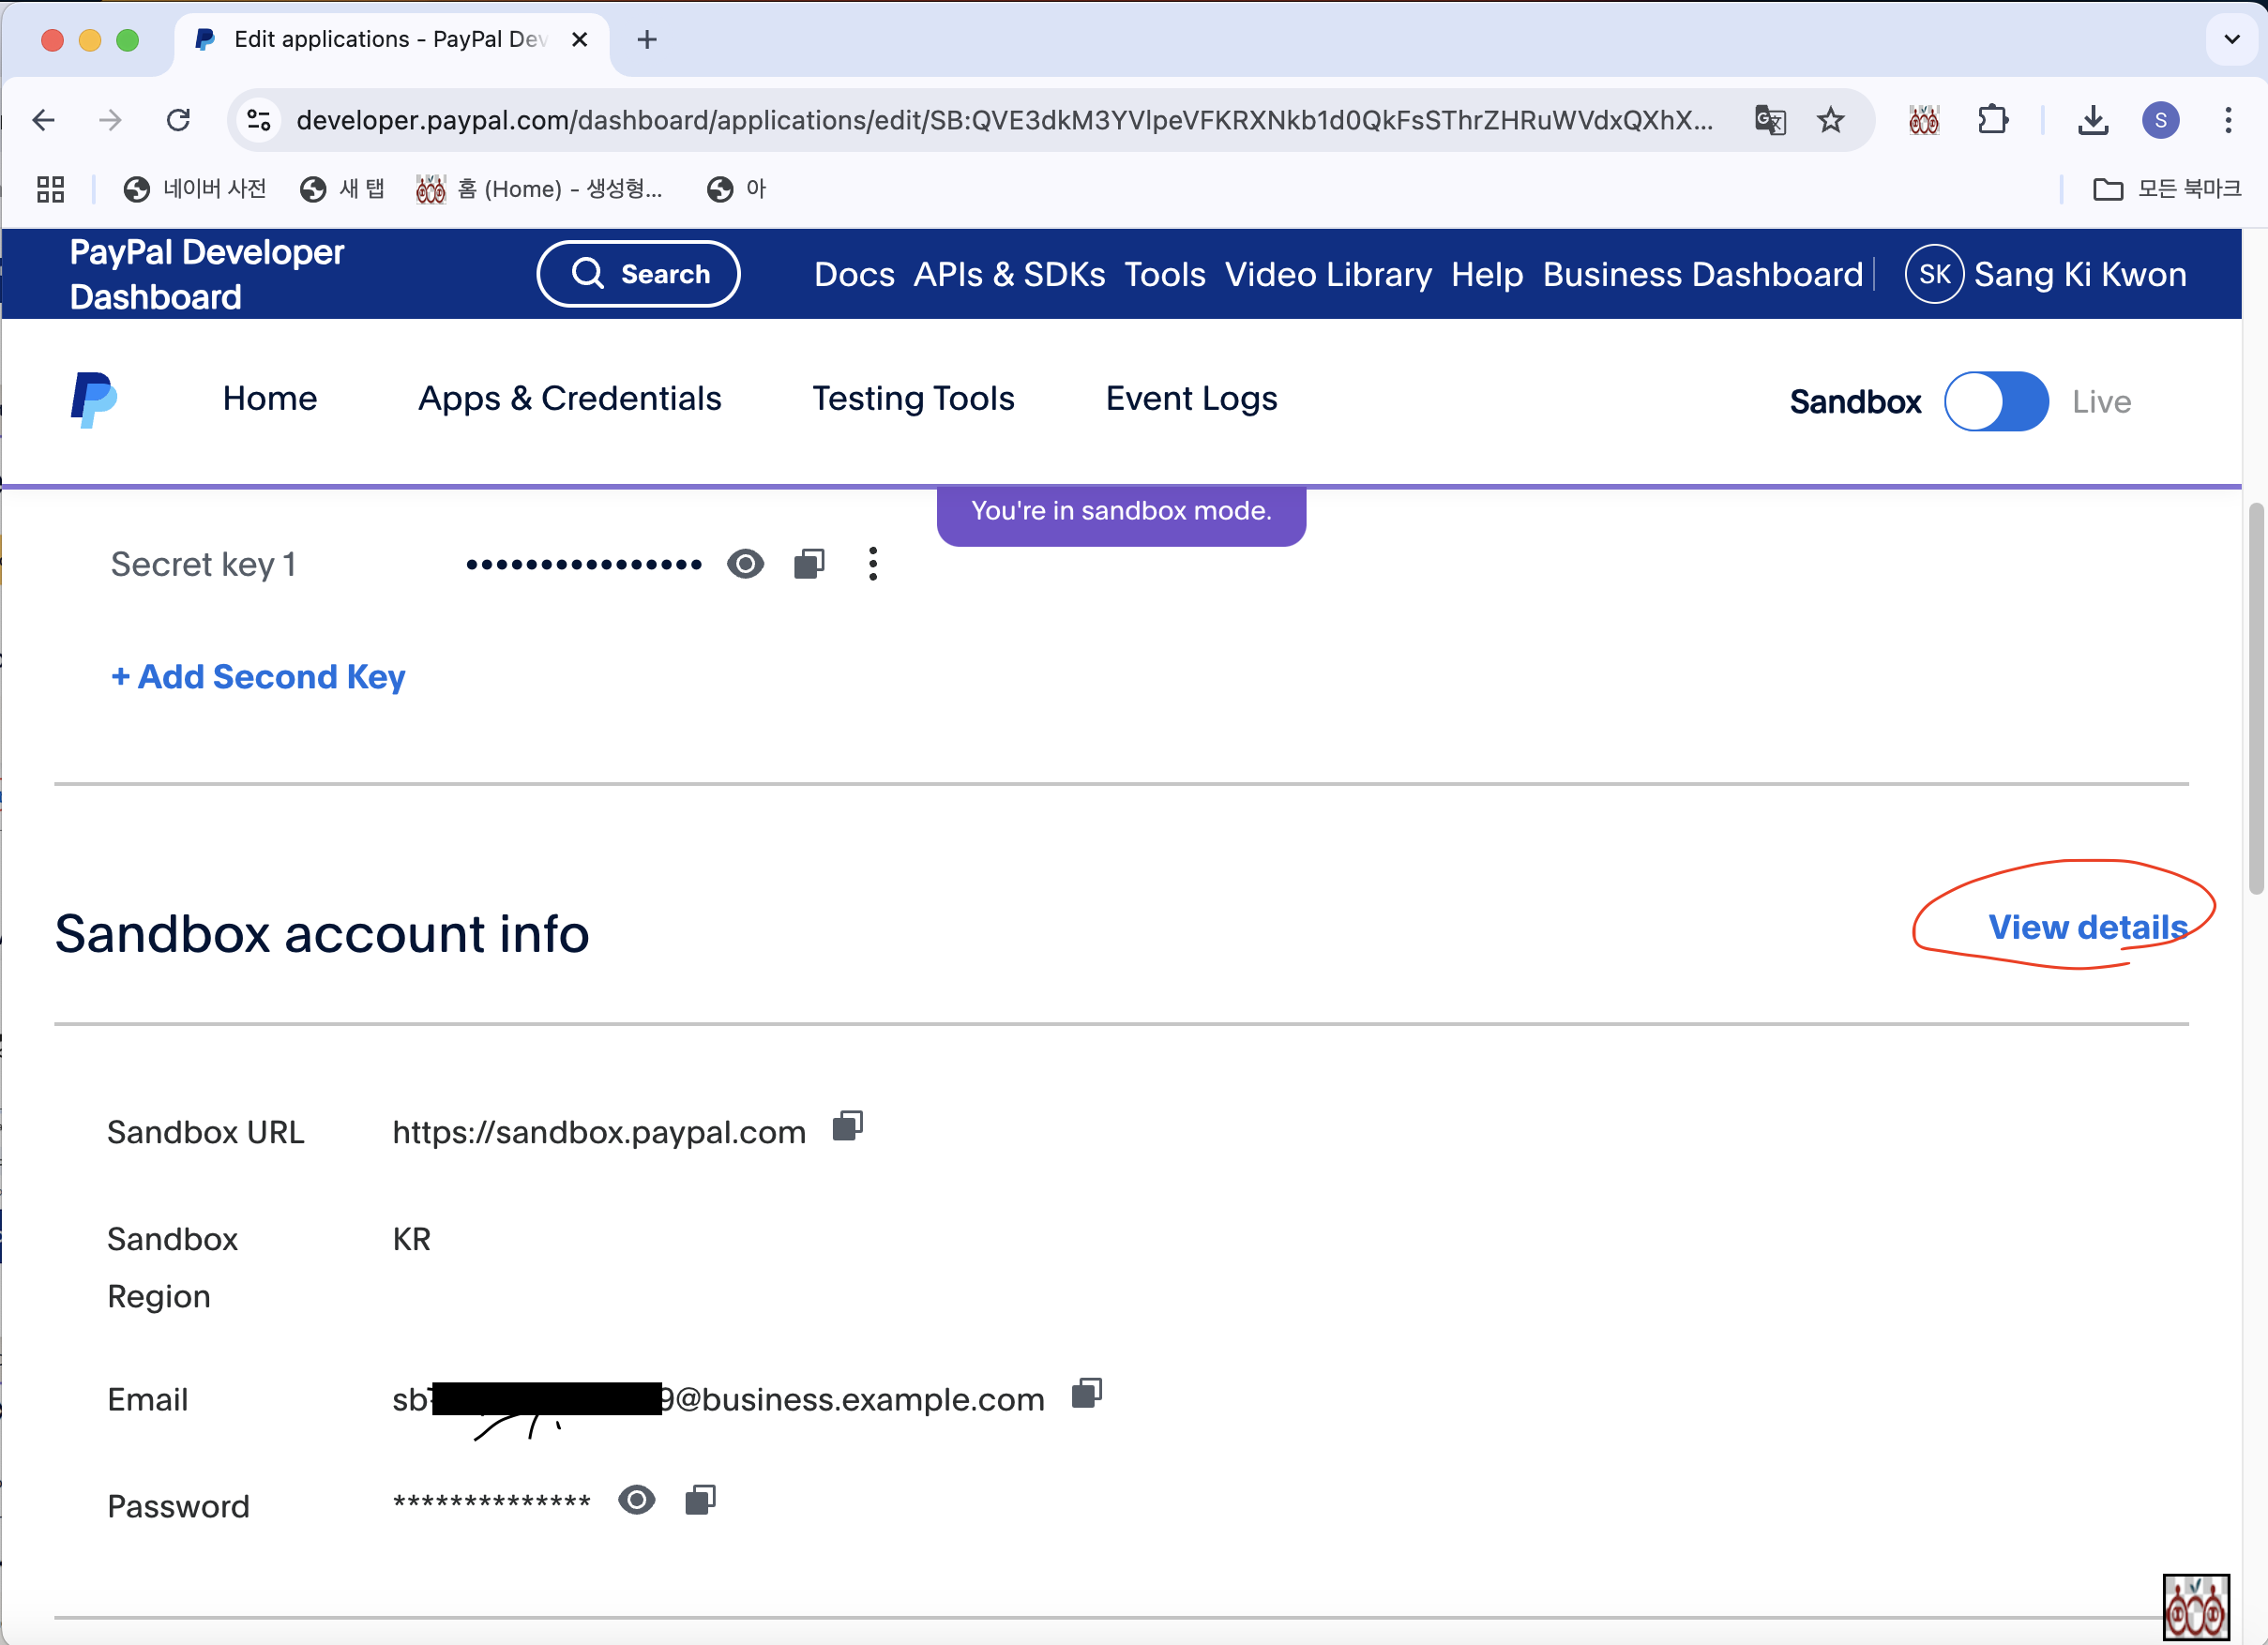Open a new browser tab
The height and width of the screenshot is (1645, 2268).
click(647, 40)
